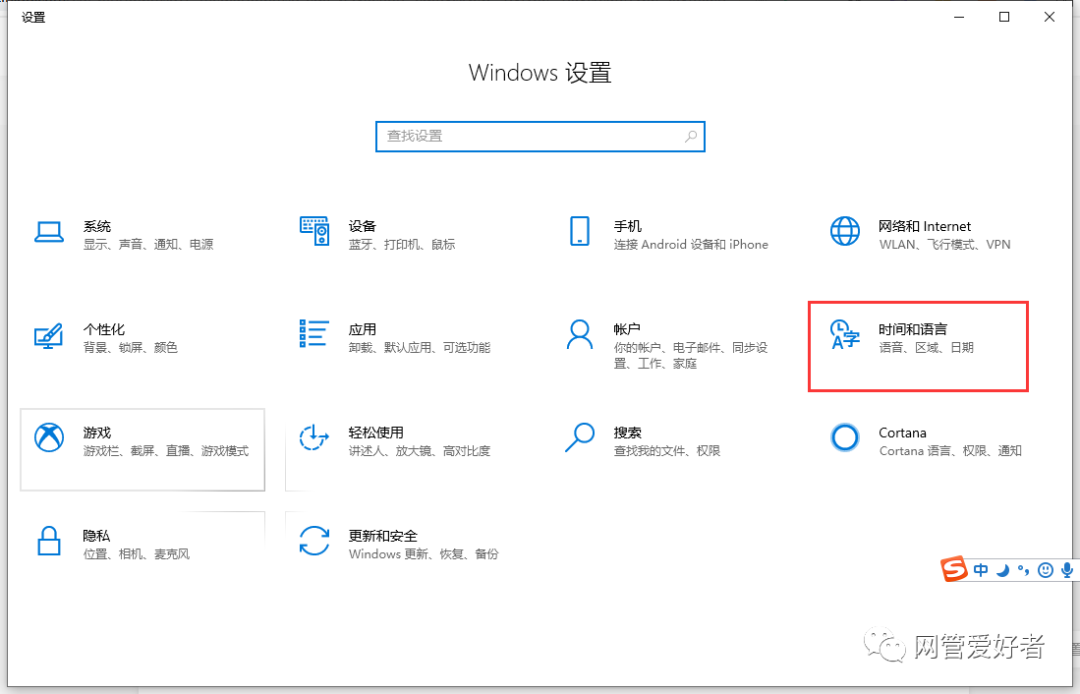The image size is (1080, 694).
Task: Click the 设备 keyboard and speaker icon
Action: tap(314, 231)
